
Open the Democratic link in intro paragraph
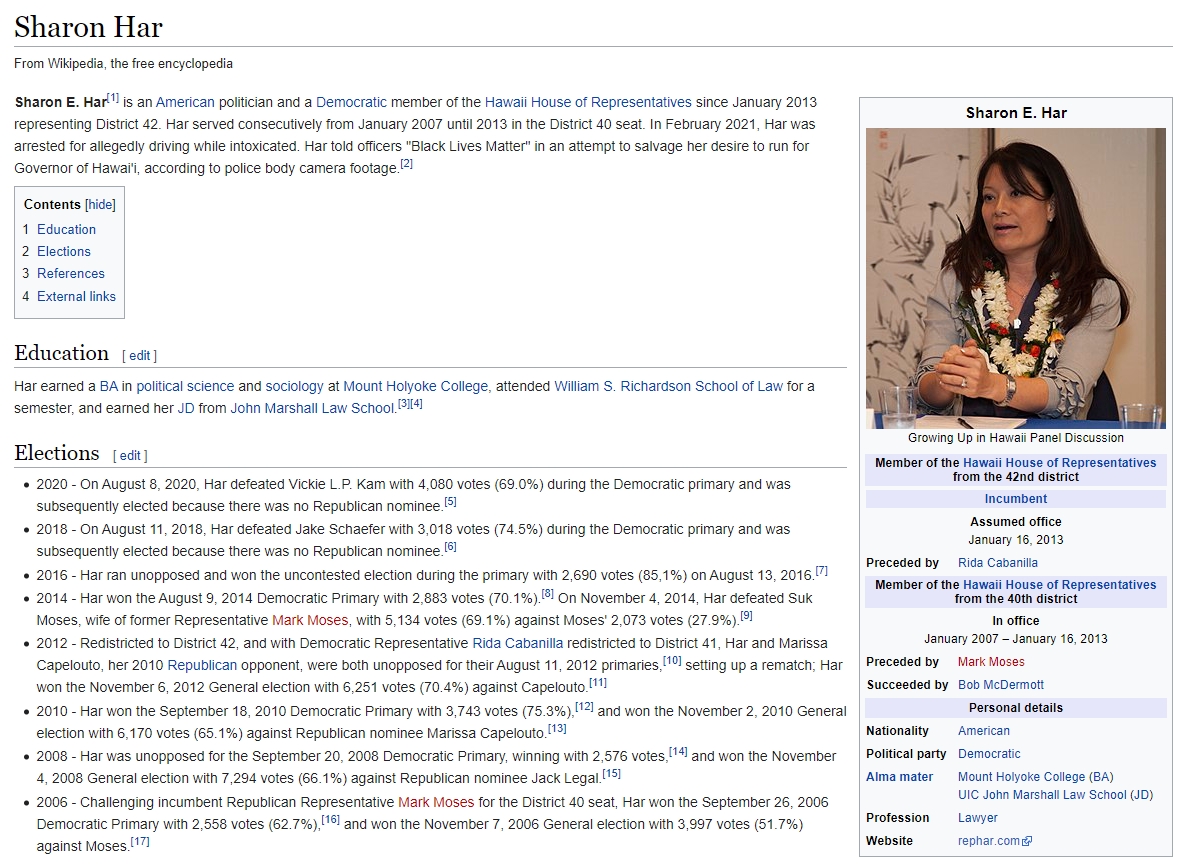point(351,102)
